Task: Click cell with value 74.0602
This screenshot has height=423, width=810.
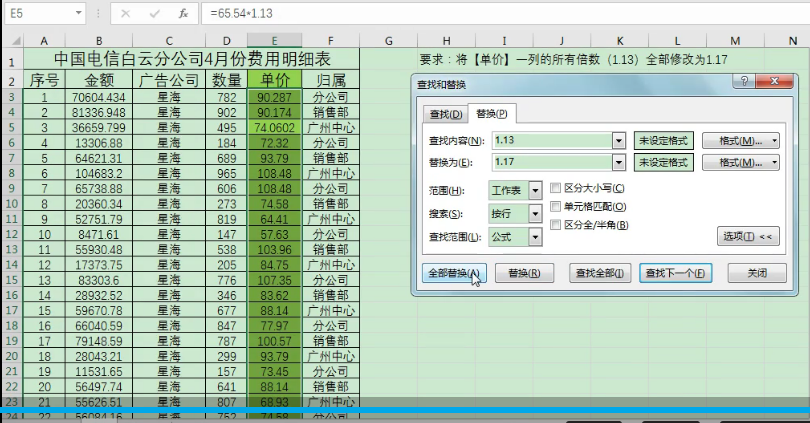Action: (x=274, y=128)
